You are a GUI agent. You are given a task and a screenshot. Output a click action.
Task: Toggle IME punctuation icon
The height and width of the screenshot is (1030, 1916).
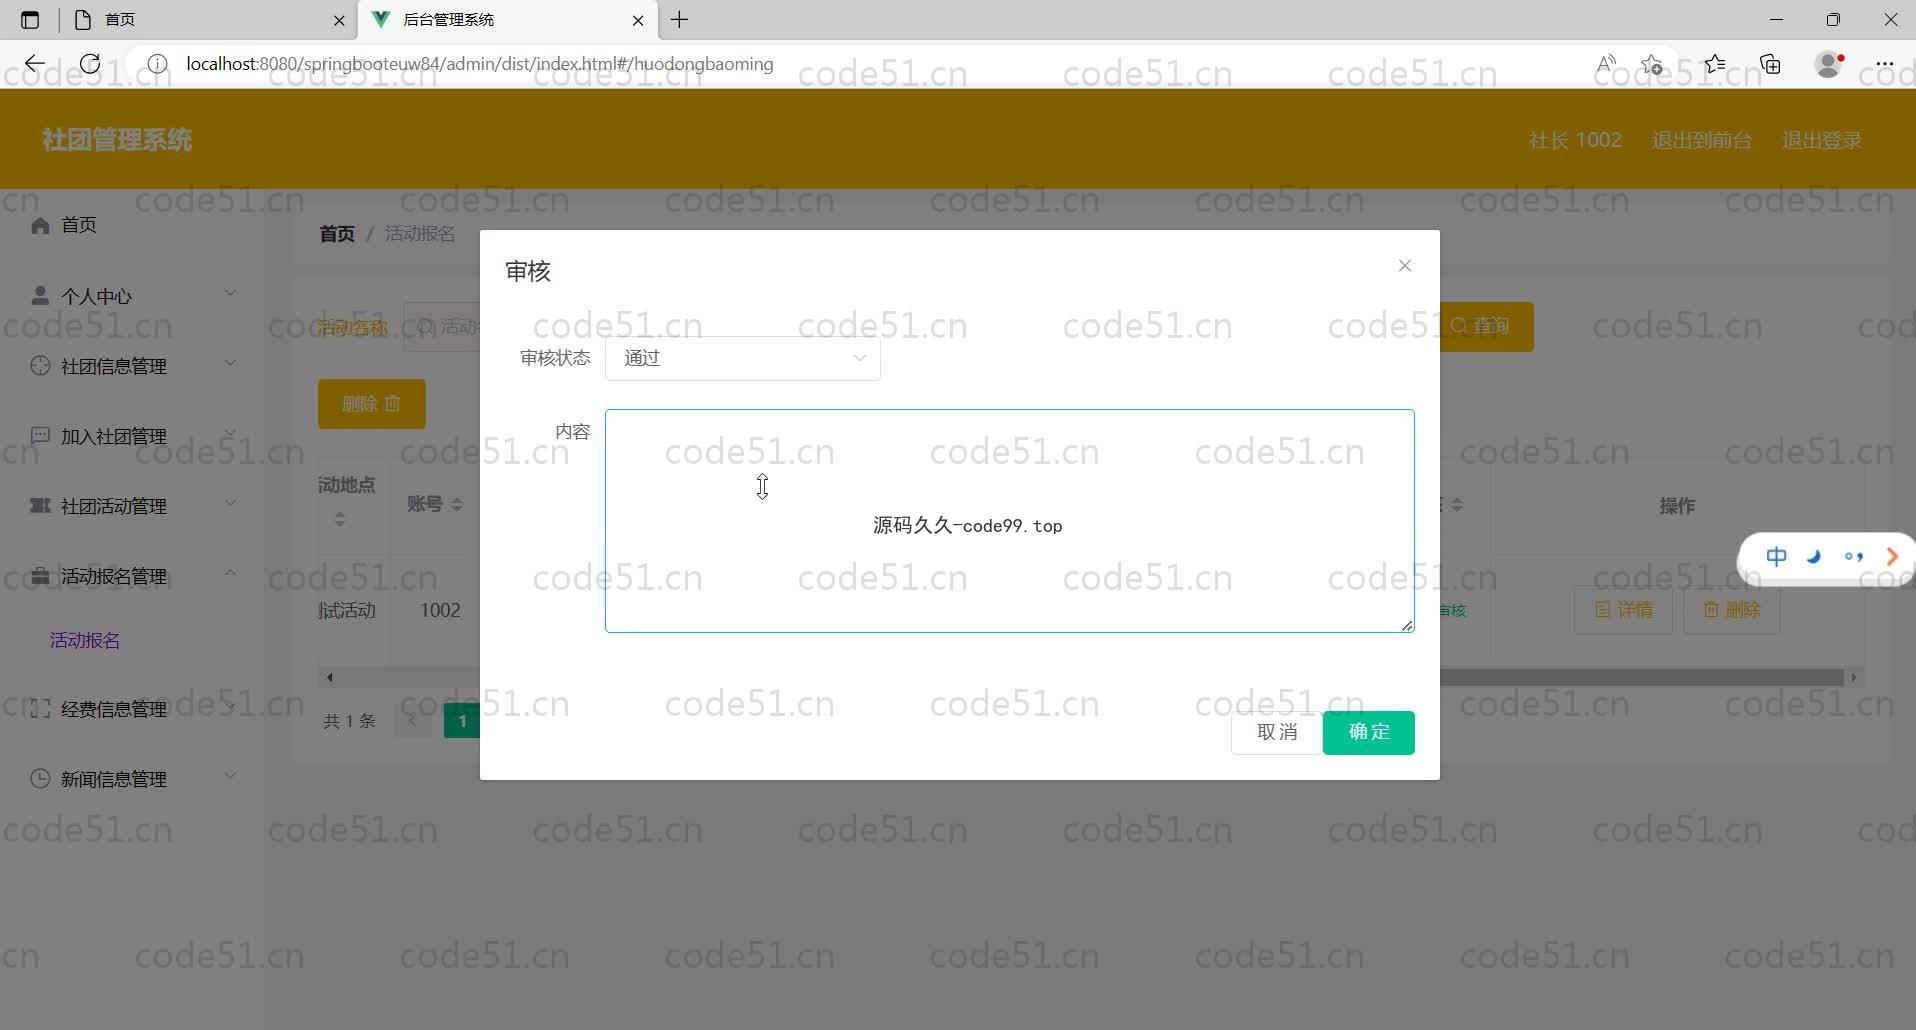pos(1853,557)
